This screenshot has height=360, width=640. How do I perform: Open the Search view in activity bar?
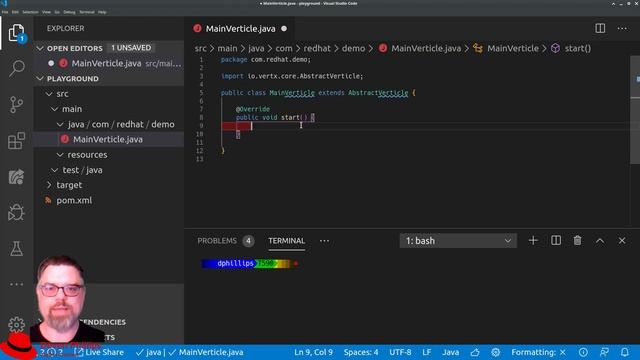coord(16,68)
